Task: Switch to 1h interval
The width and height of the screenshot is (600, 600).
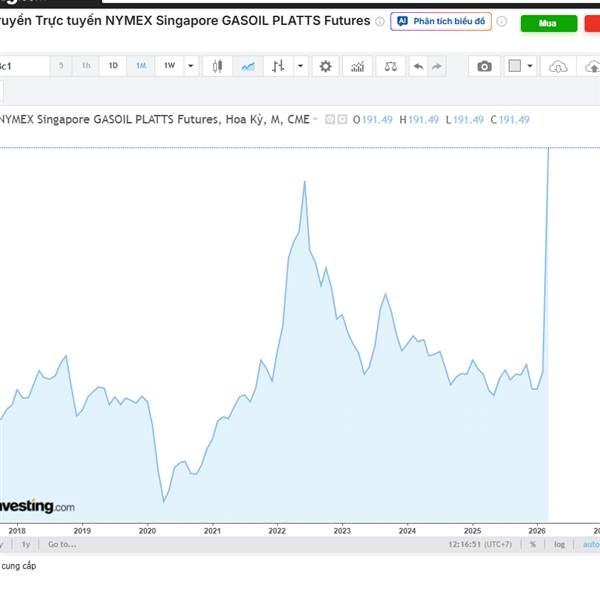Action: click(86, 66)
